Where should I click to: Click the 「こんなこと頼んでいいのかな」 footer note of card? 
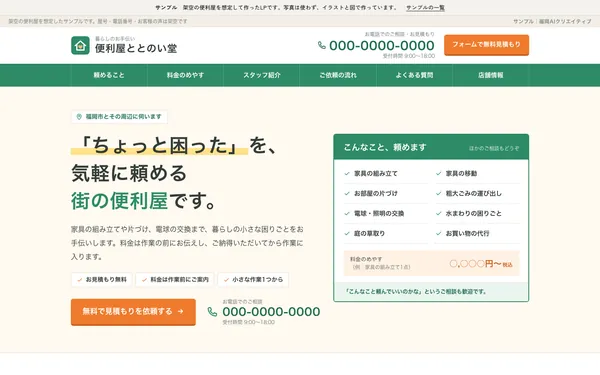coord(415,292)
